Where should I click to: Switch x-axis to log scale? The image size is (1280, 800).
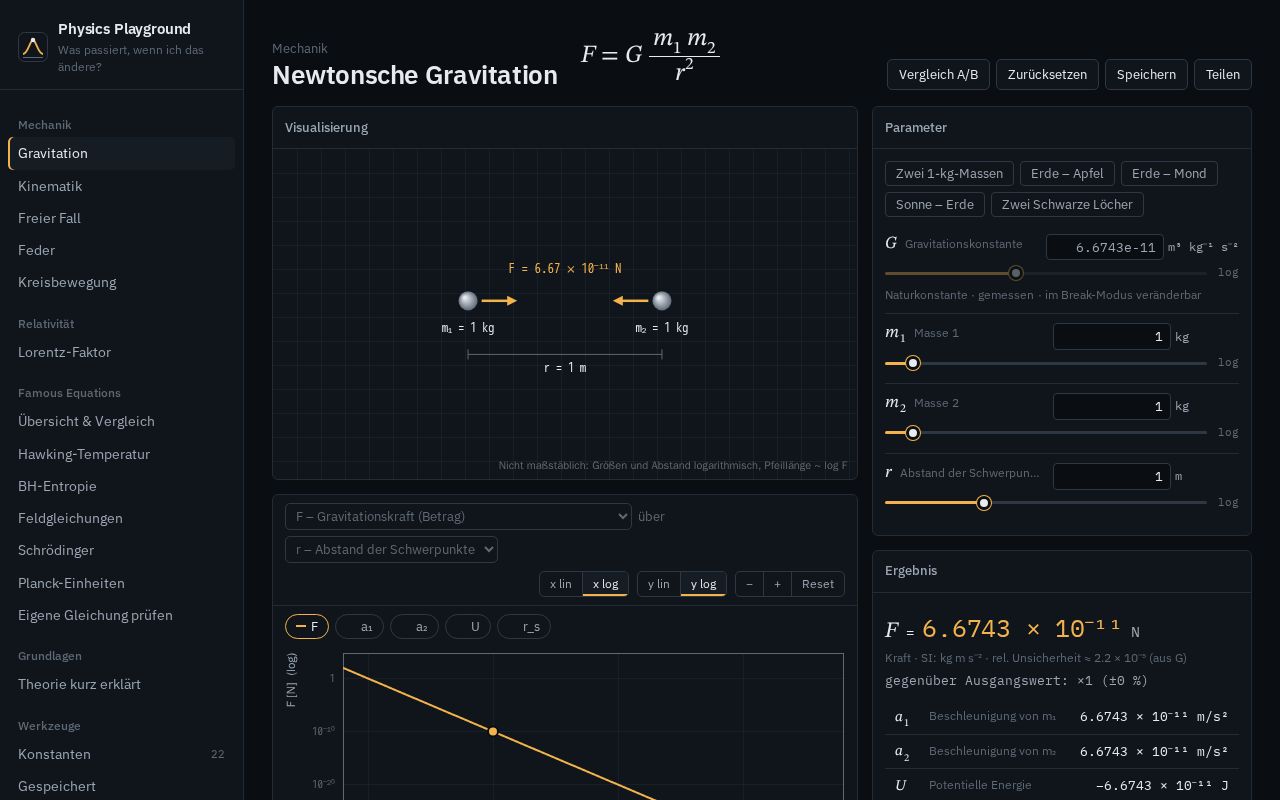605,584
